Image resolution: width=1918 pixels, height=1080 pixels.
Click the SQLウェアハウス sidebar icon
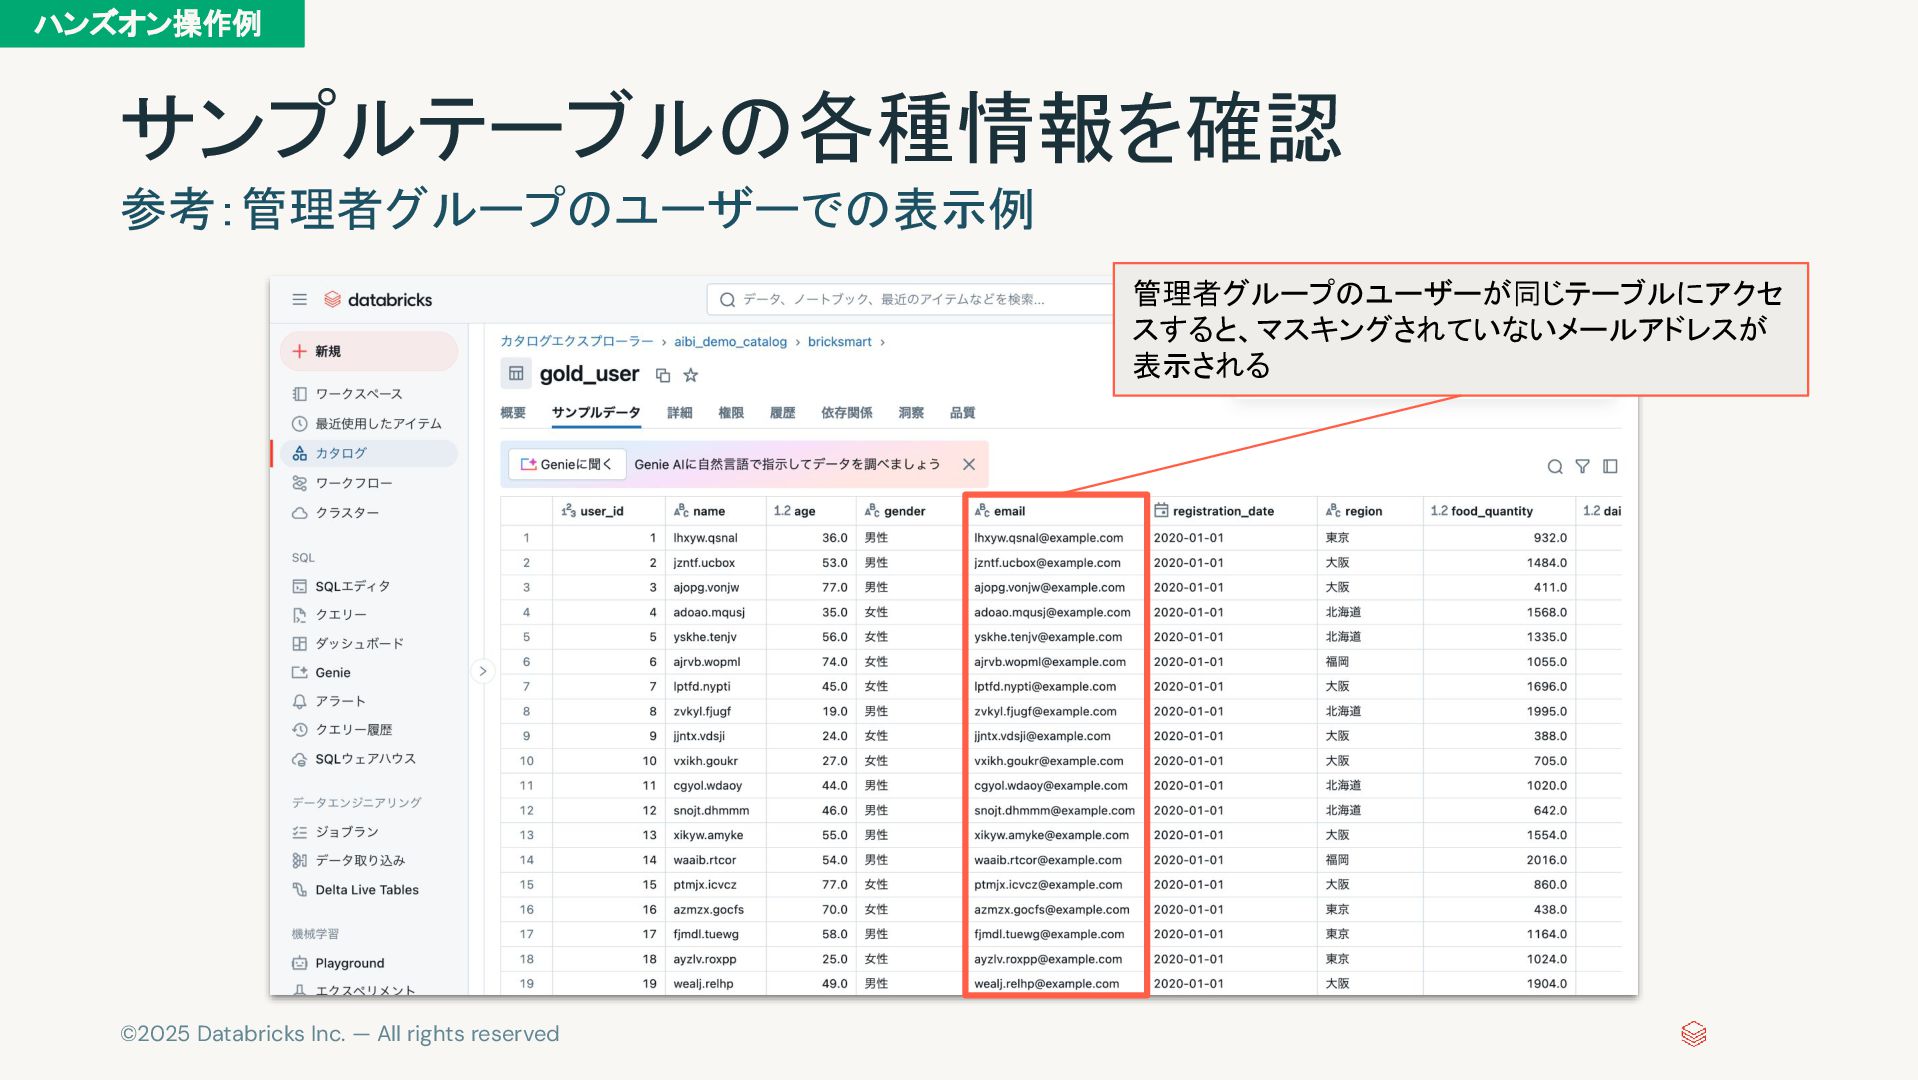click(x=299, y=759)
